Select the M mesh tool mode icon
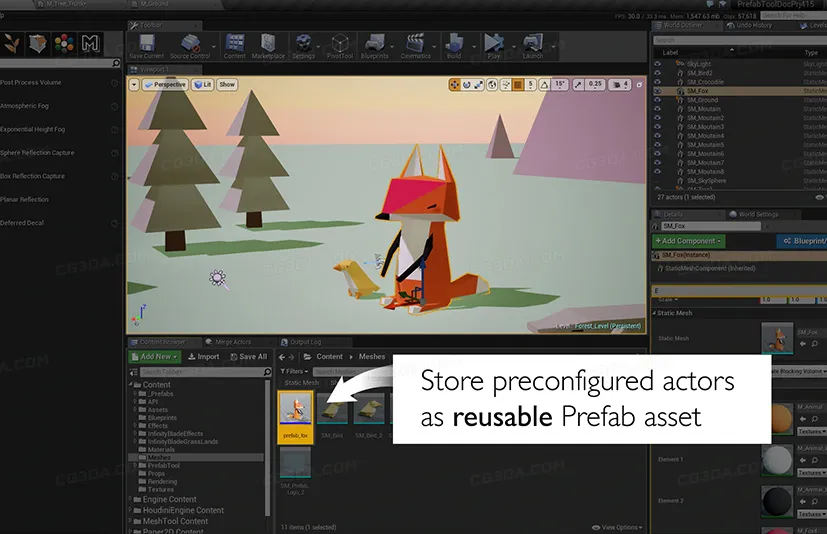The width and height of the screenshot is (827, 534). 90,43
